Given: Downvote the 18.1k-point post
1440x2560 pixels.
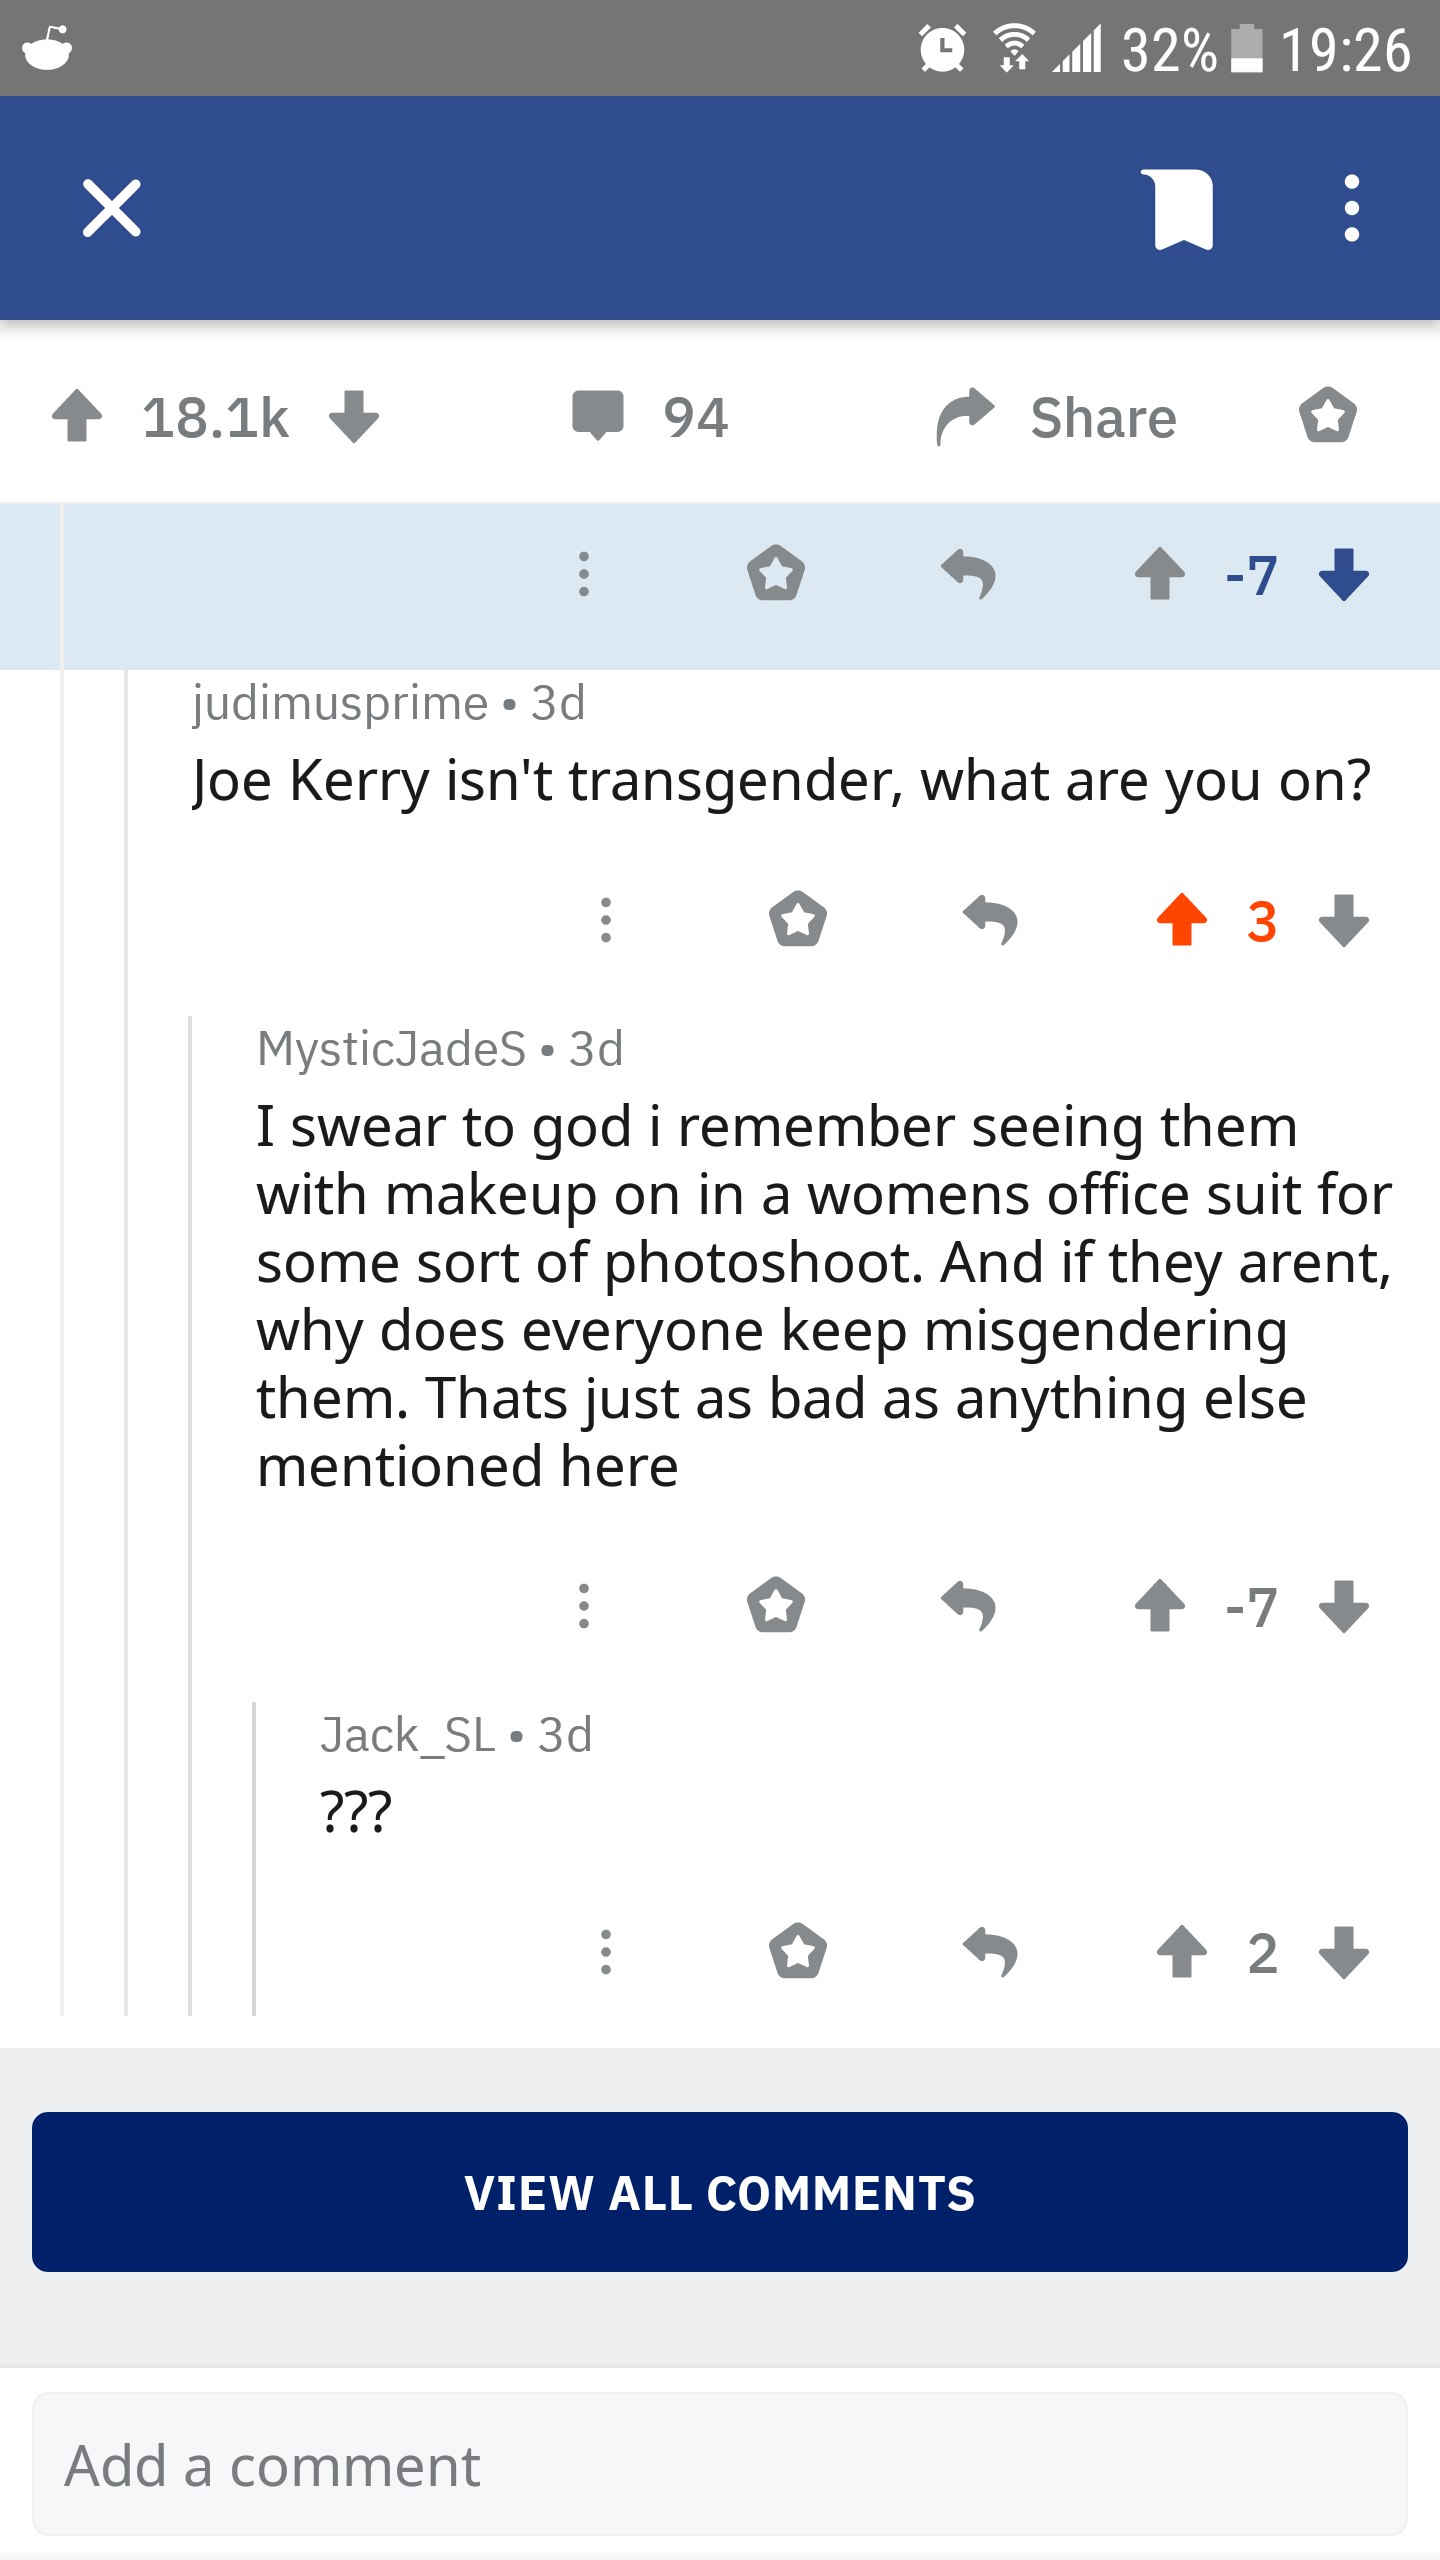Looking at the screenshot, I should pyautogui.click(x=354, y=416).
